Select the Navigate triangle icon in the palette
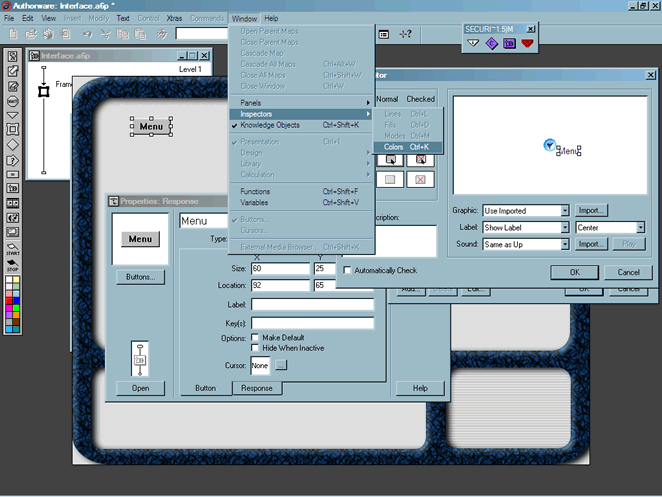 pos(13,115)
